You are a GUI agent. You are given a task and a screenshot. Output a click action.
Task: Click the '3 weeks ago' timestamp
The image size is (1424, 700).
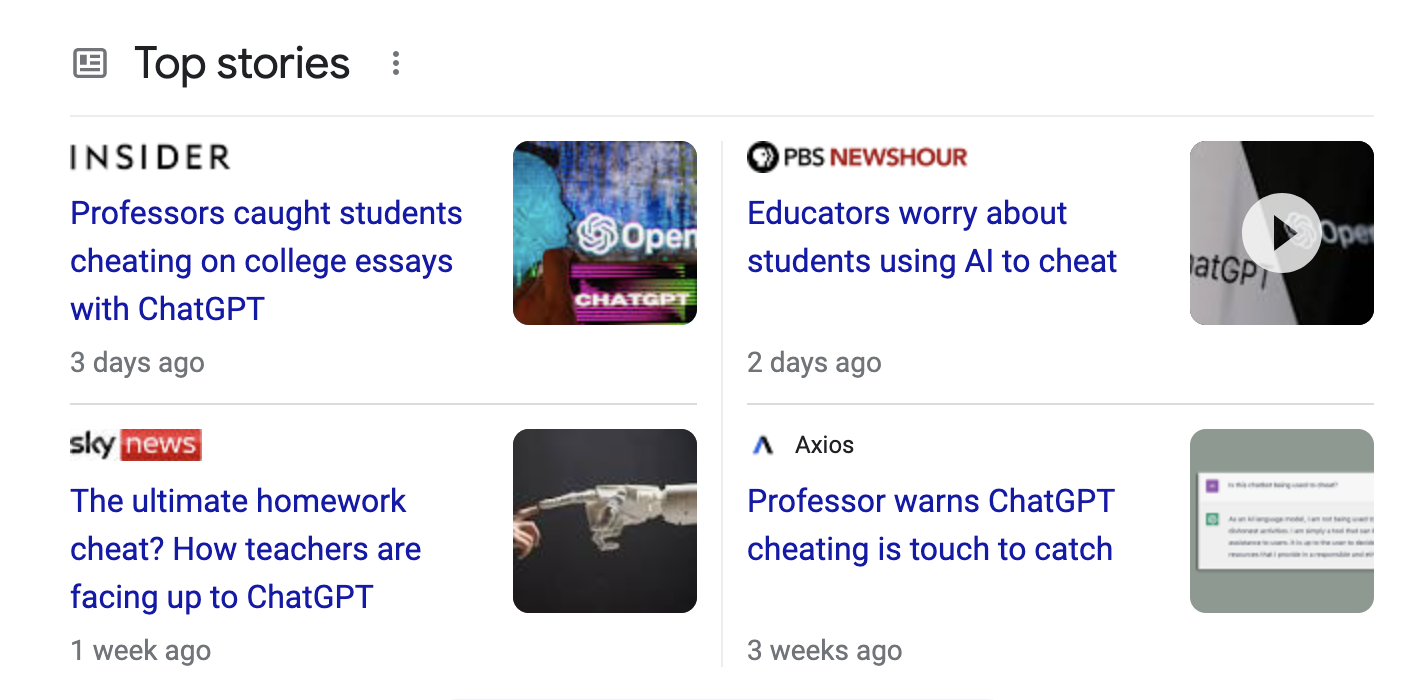(x=824, y=651)
